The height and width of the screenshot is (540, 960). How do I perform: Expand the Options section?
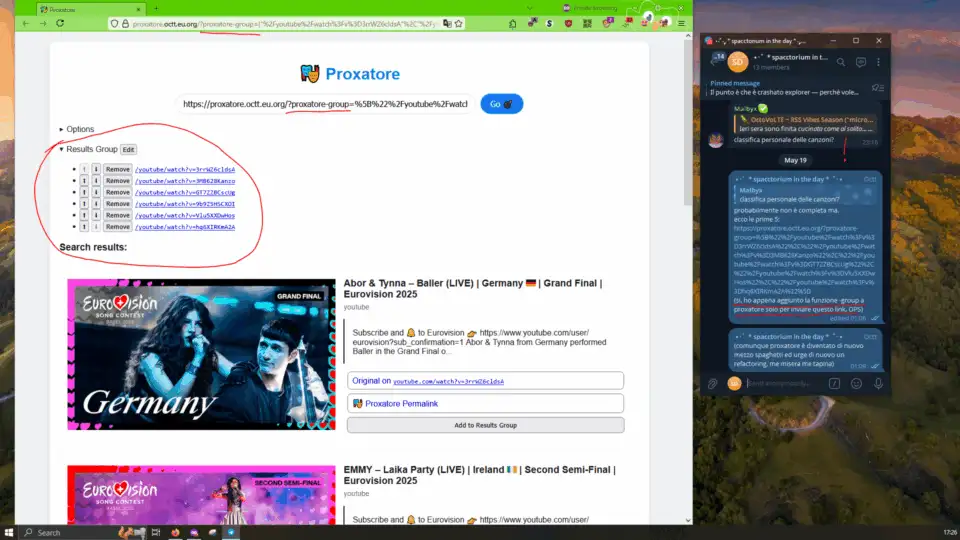77,129
